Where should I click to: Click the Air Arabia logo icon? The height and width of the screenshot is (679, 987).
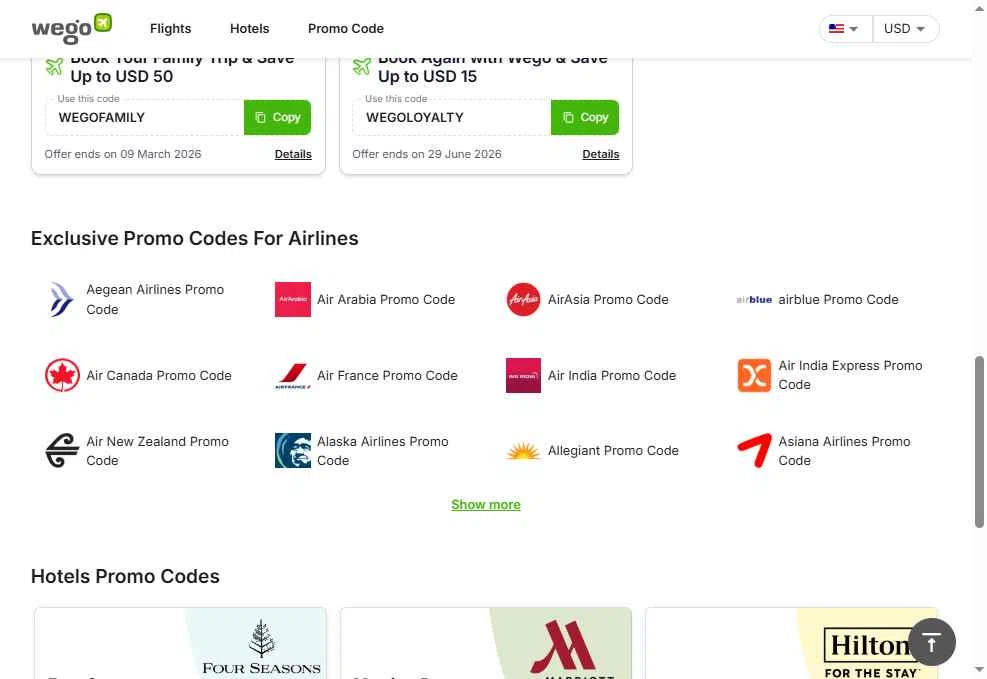[293, 300]
